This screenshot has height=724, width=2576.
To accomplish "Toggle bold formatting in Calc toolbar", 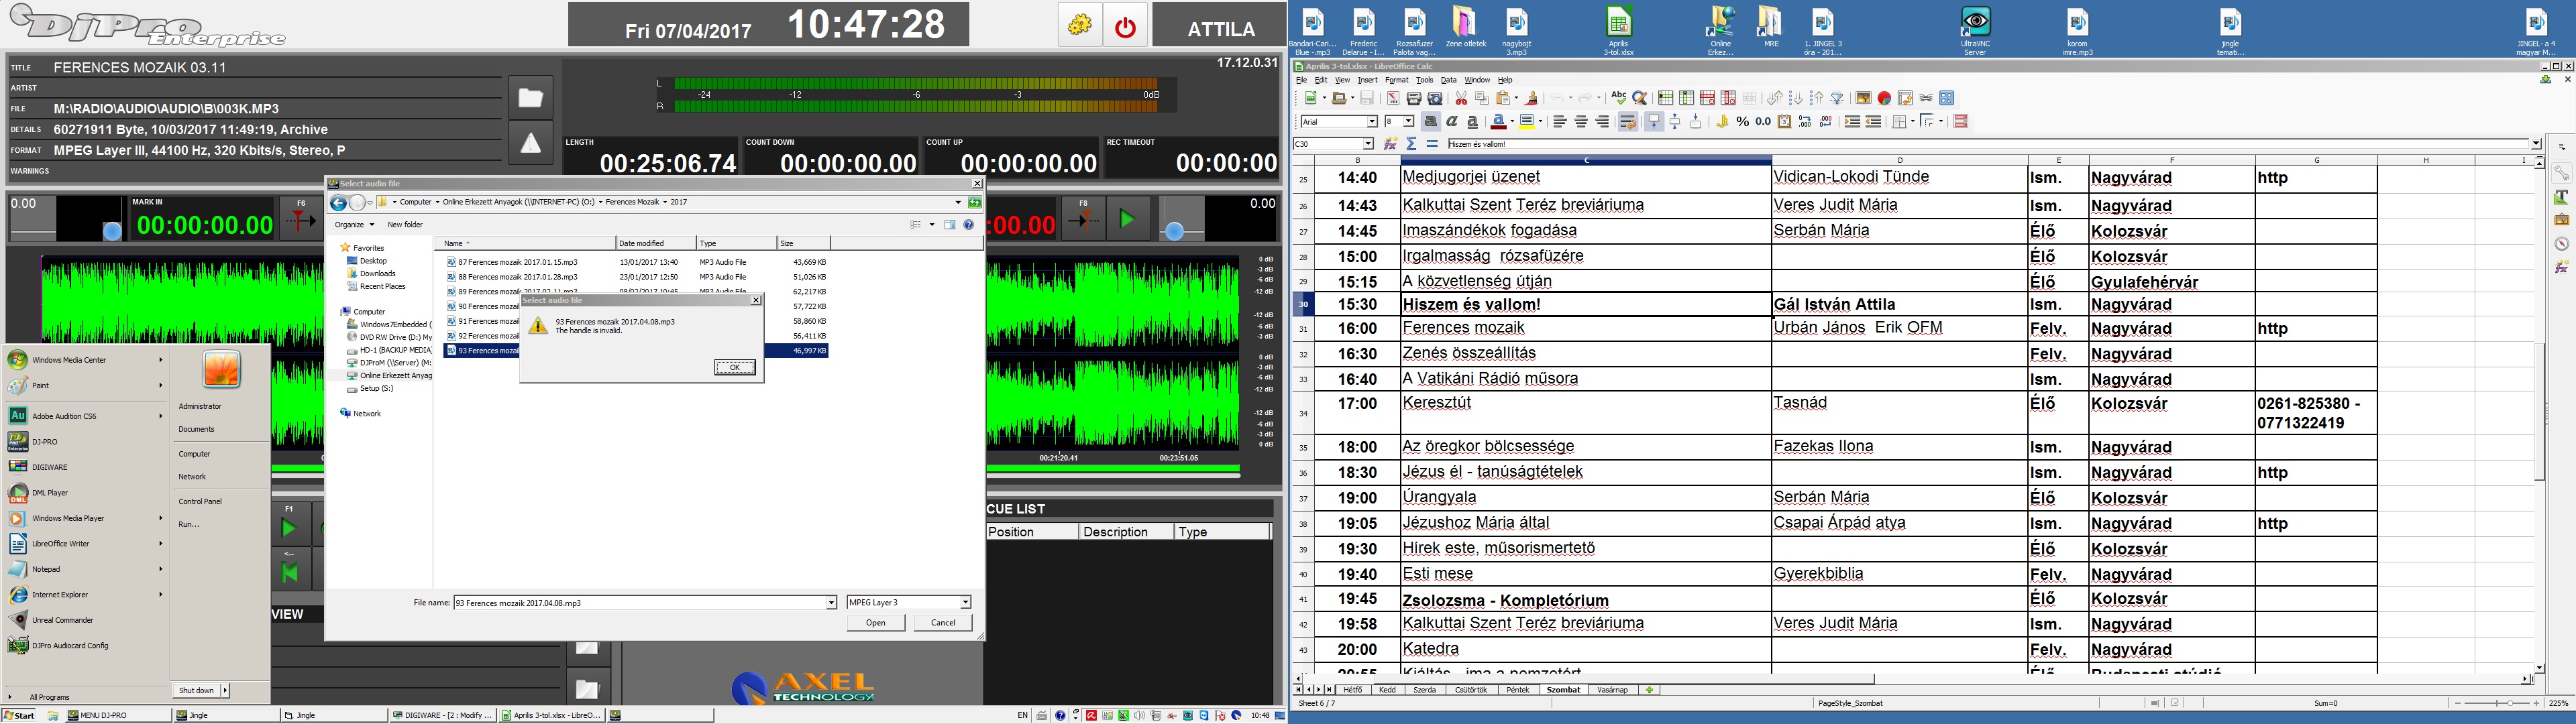I will pos(1431,122).
